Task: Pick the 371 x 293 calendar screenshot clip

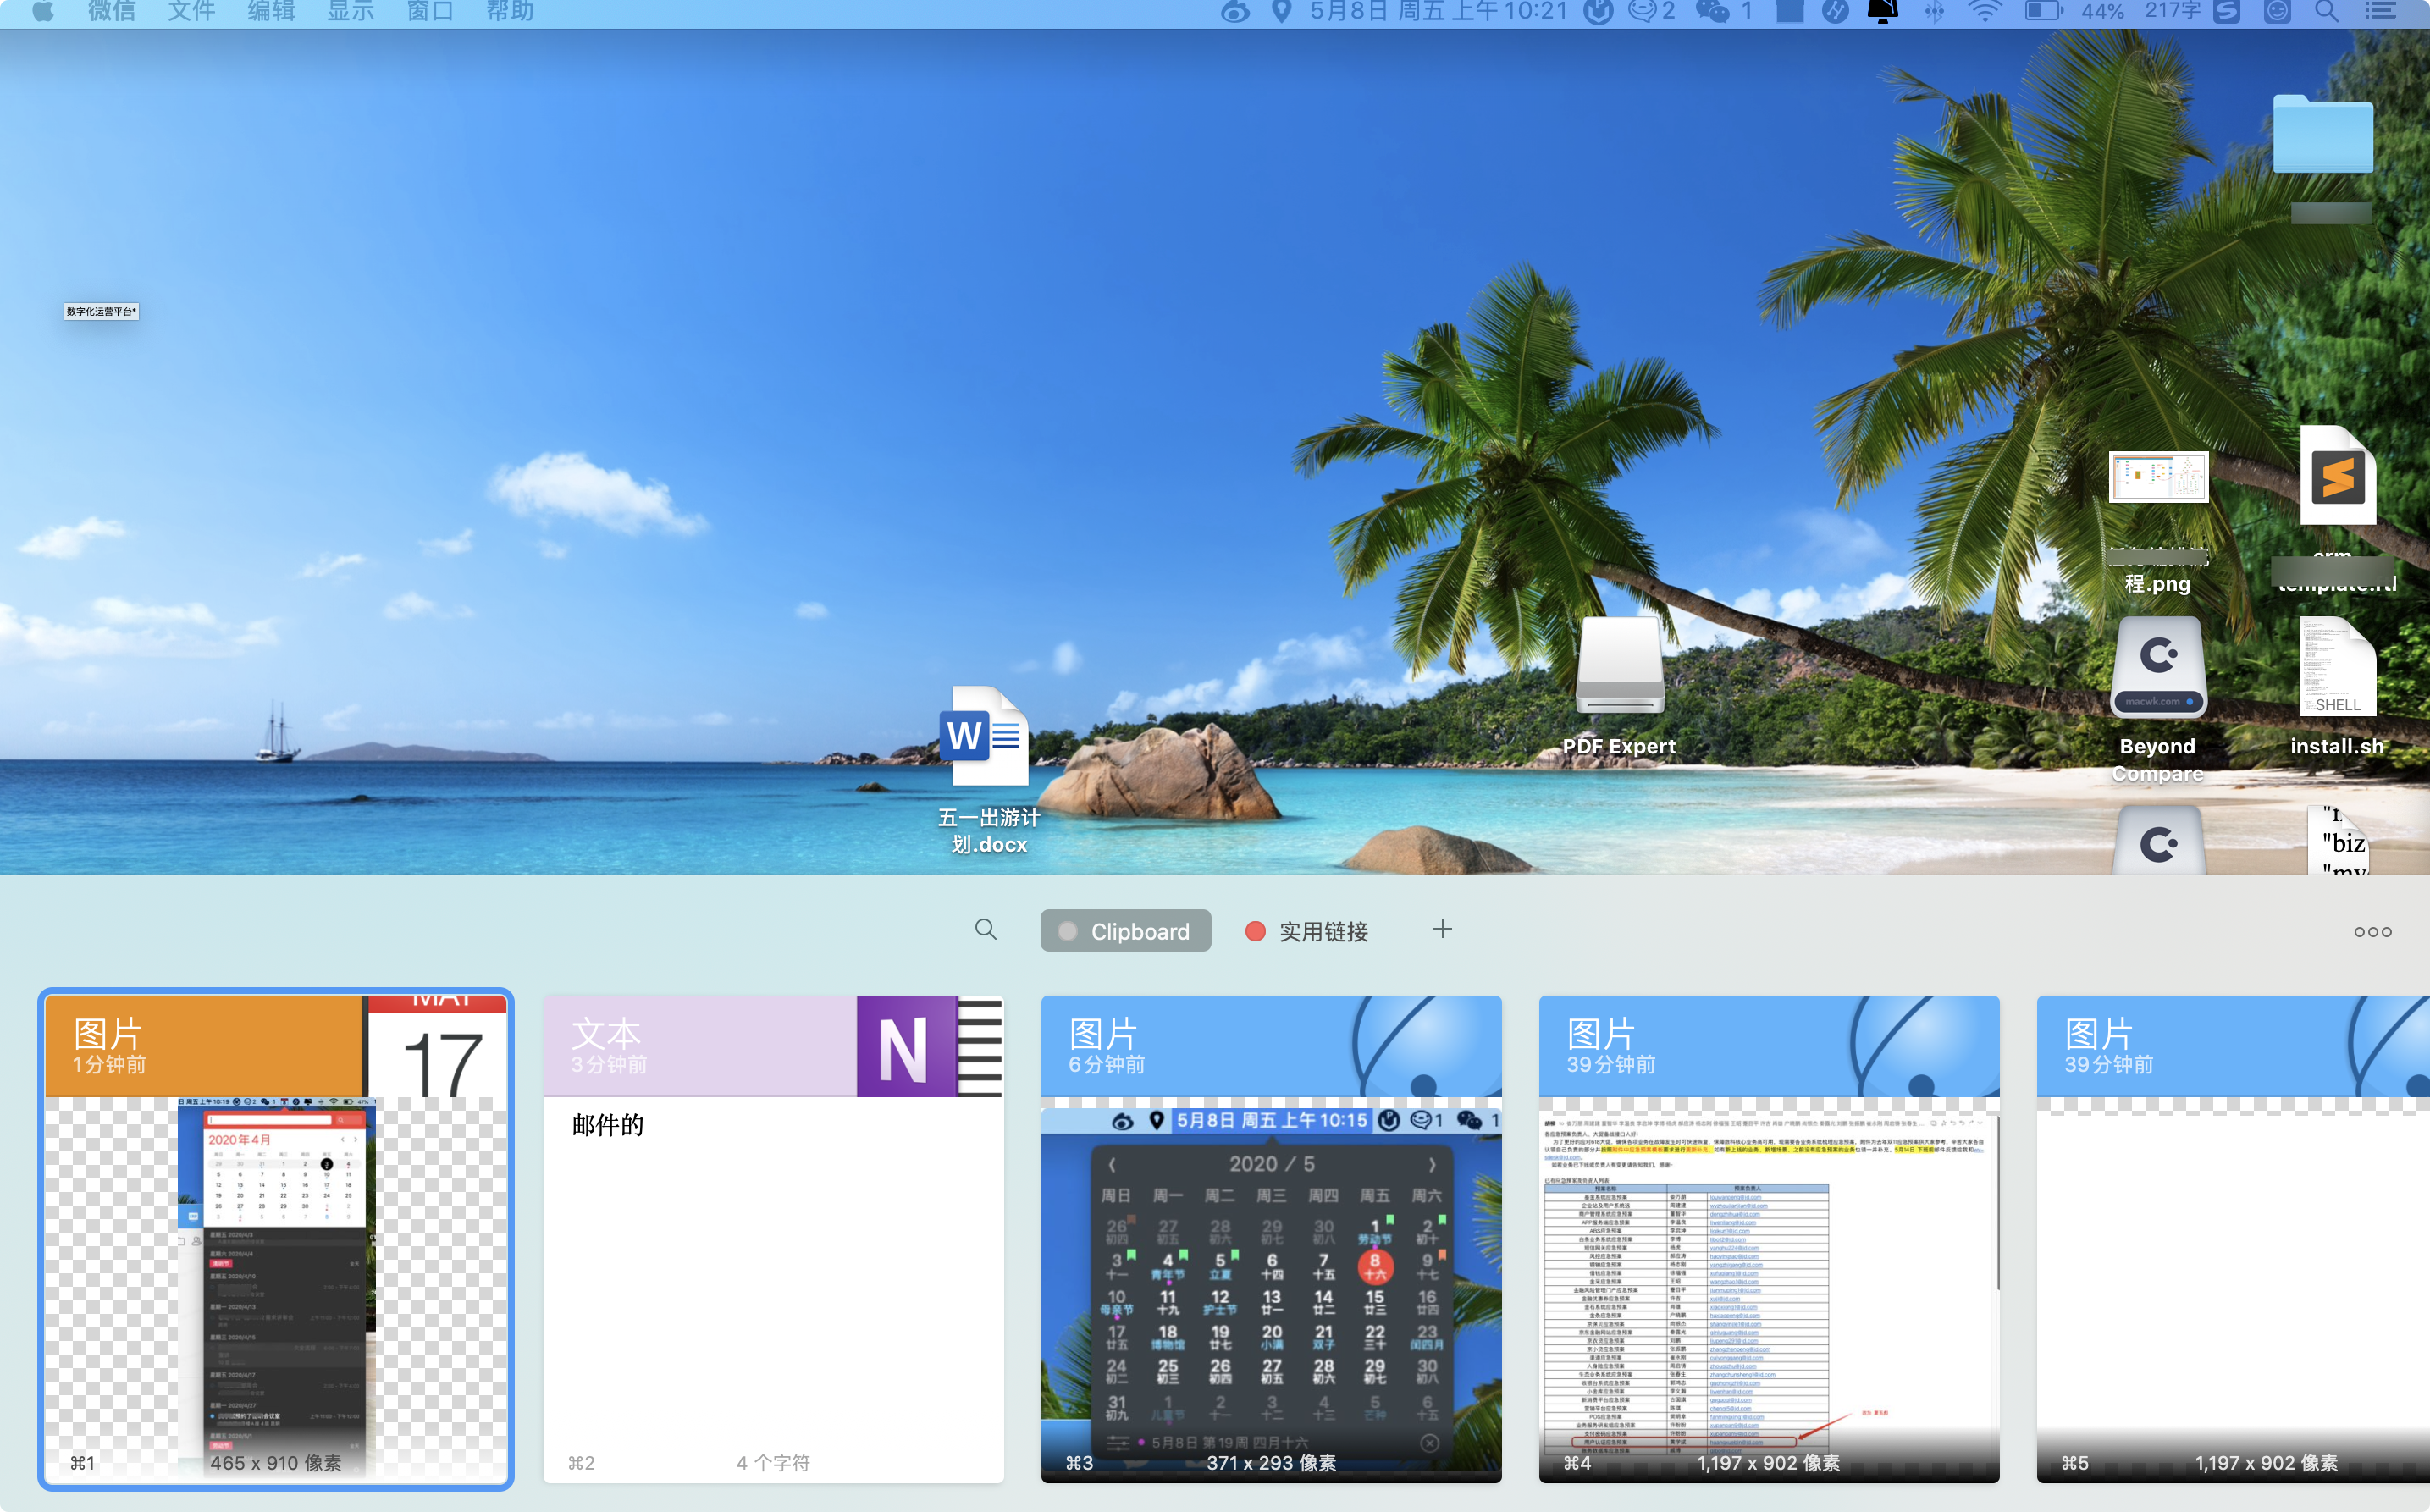Action: pos(1270,1238)
